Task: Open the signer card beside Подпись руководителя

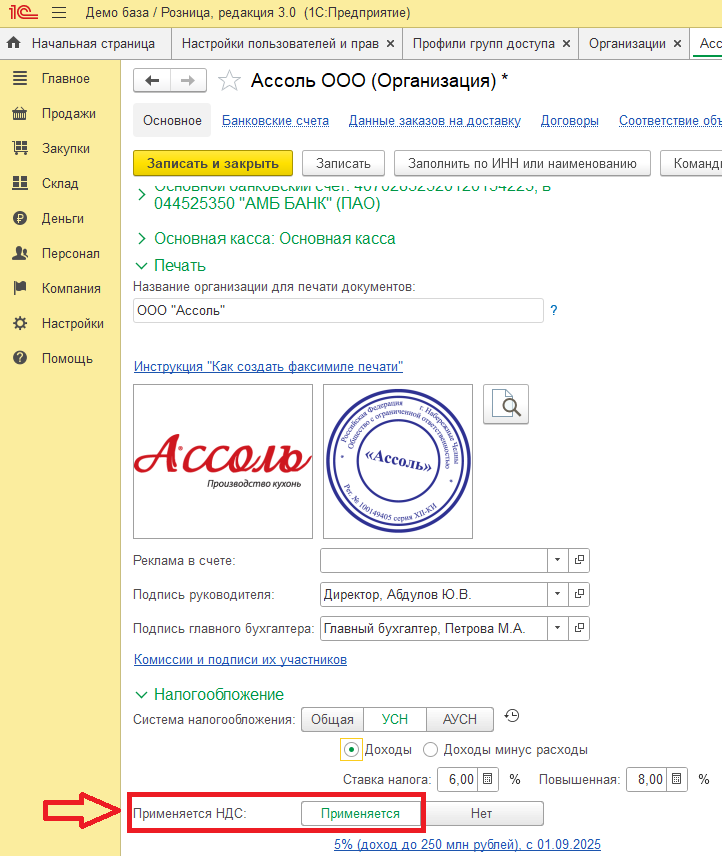Action: click(578, 595)
